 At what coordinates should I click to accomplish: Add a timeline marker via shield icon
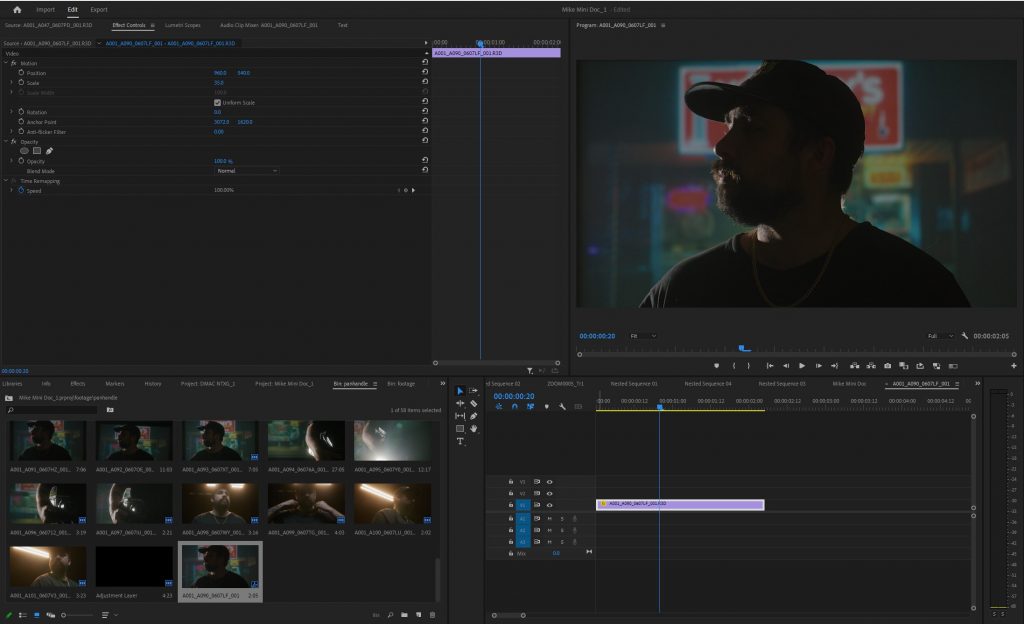point(547,407)
